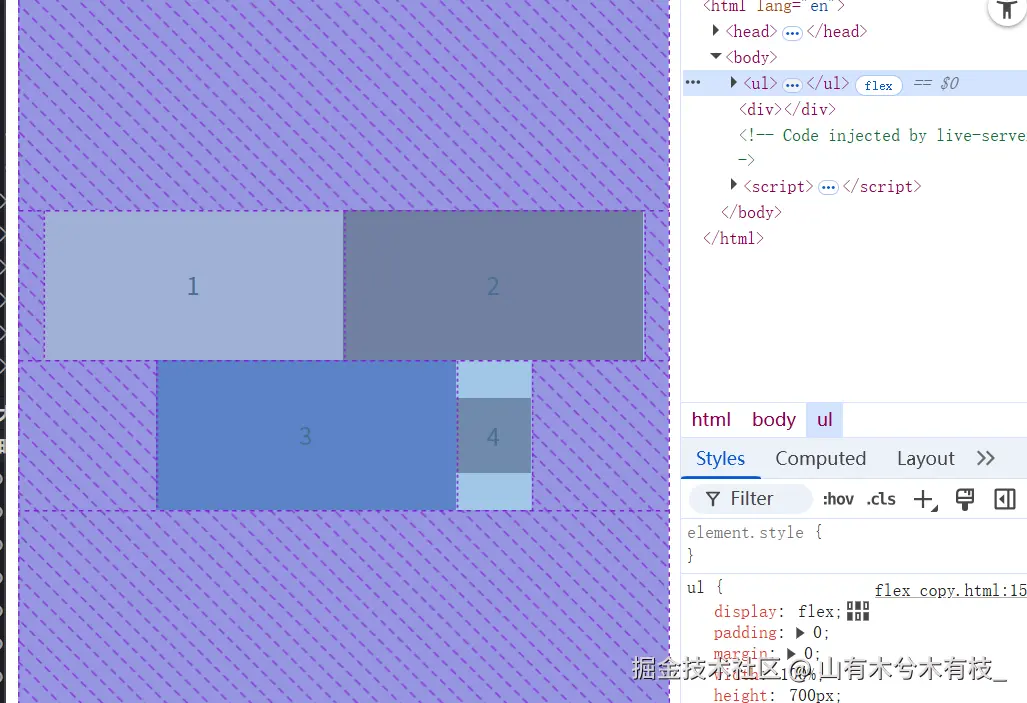Click flex item box numbered 1
Viewport: 1027px width, 703px height.
pyautogui.click(x=194, y=286)
